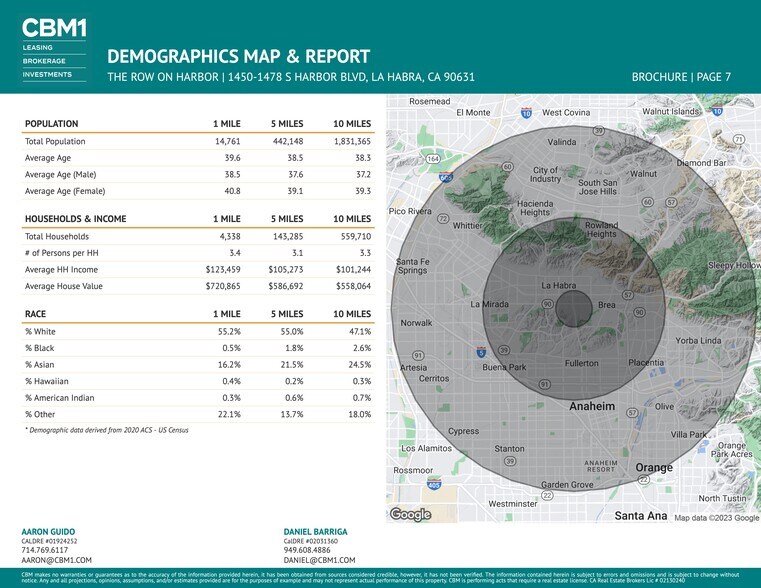761x588 pixels.
Task: Click the BROCHURE | PAGE 7 text
Action: click(x=681, y=77)
